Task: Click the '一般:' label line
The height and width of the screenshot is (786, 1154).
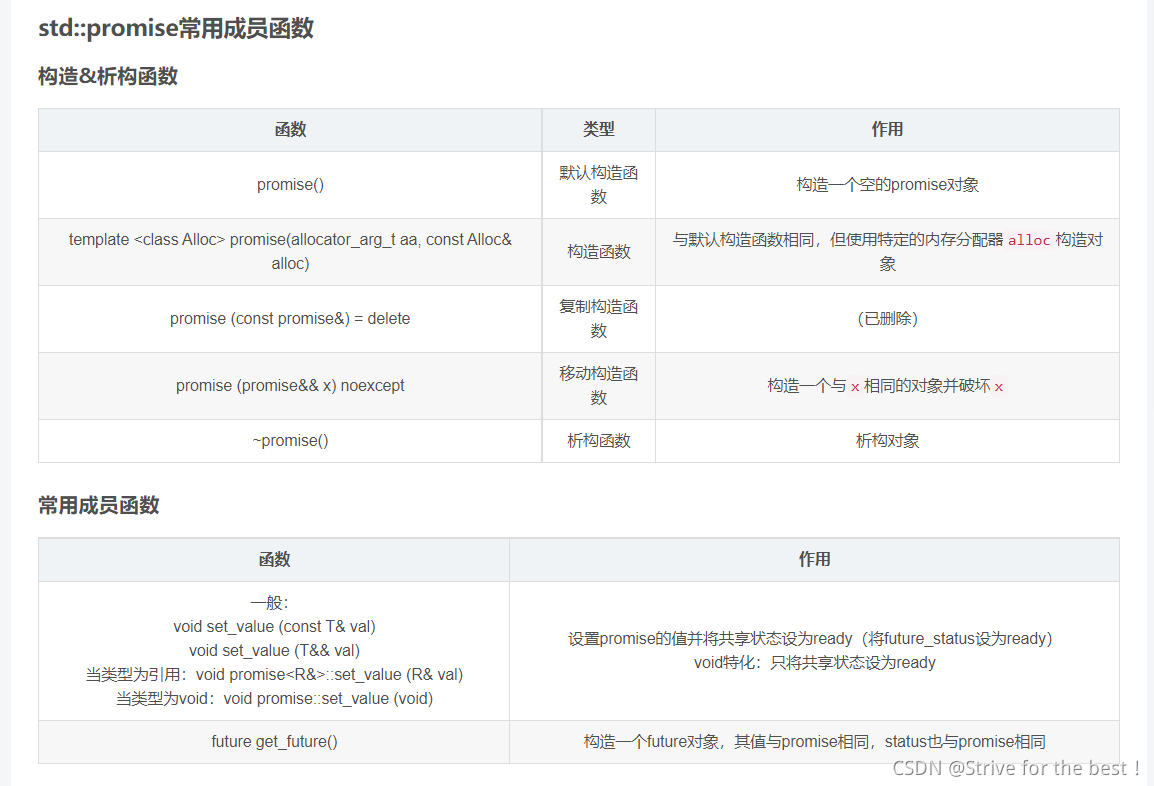Action: click(269, 603)
